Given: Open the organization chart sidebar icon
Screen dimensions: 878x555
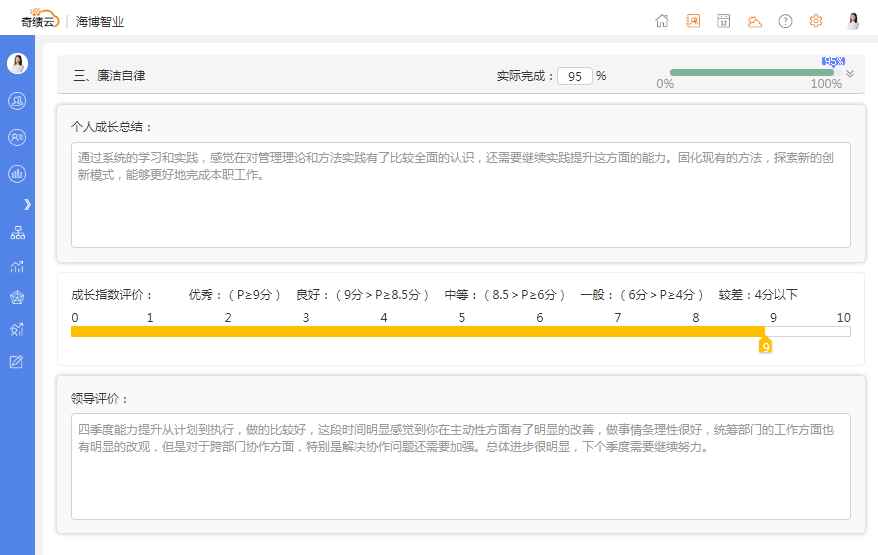Looking at the screenshot, I should click(17, 233).
